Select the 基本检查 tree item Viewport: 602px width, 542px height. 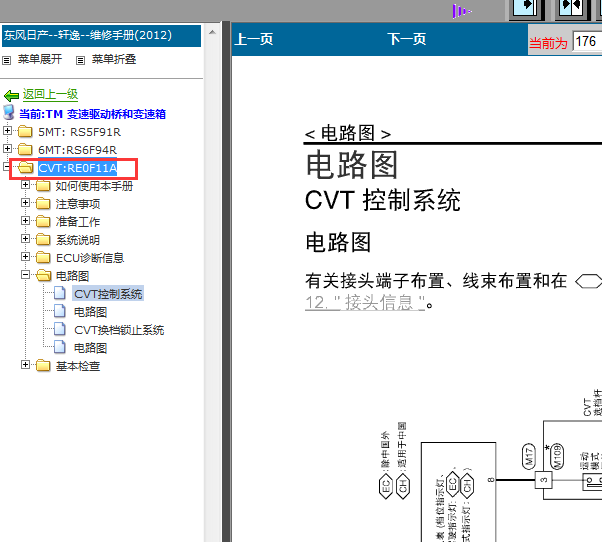point(78,366)
